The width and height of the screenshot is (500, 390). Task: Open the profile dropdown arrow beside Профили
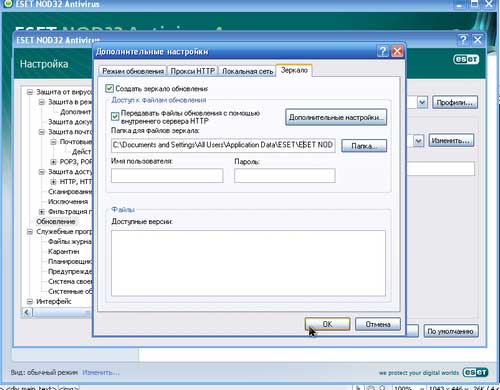(422, 102)
